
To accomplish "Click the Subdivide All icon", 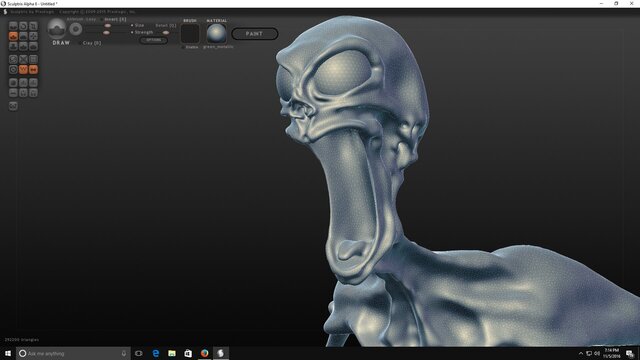I will tap(33, 60).
